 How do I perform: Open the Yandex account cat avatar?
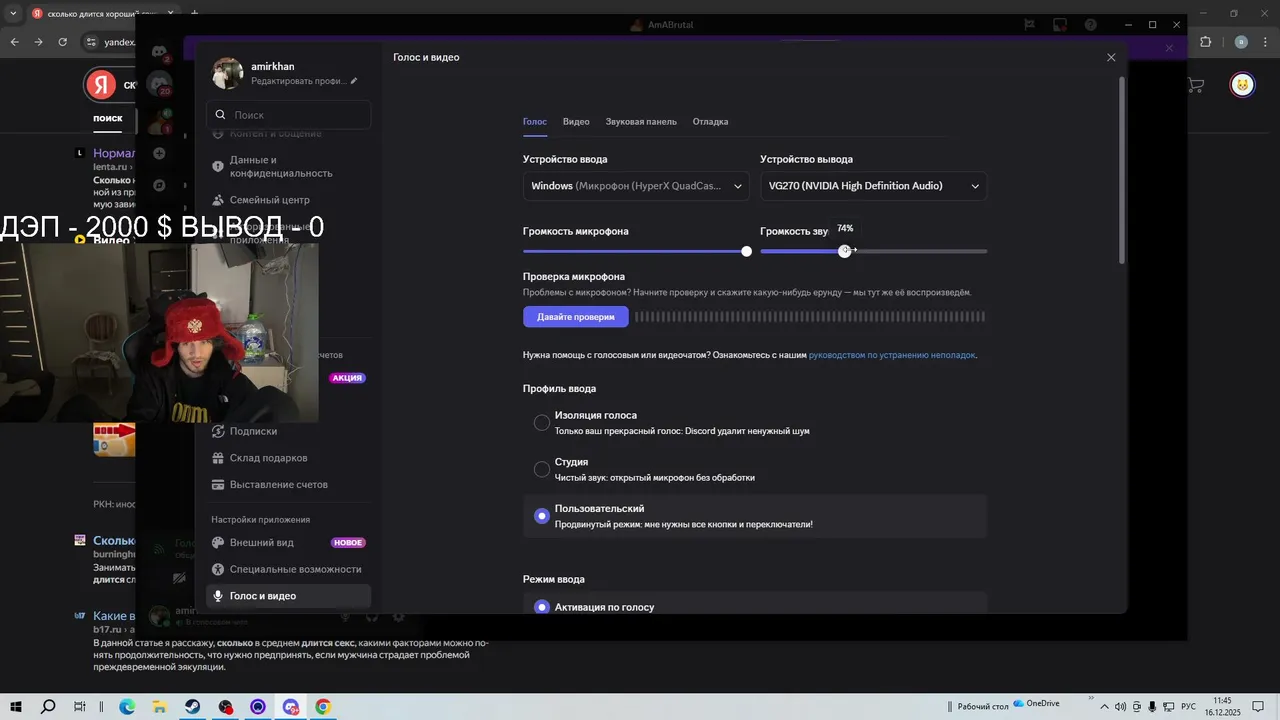[x=1242, y=85]
